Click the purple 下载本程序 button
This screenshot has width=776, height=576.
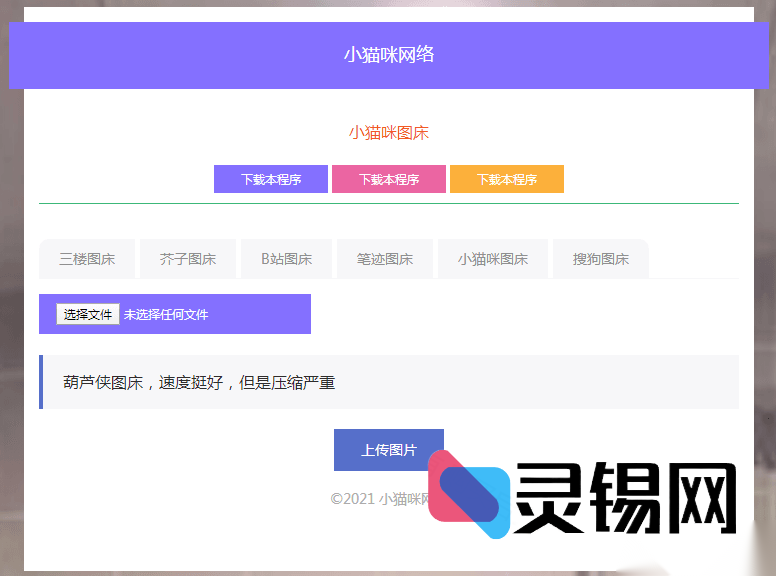[x=270, y=180]
